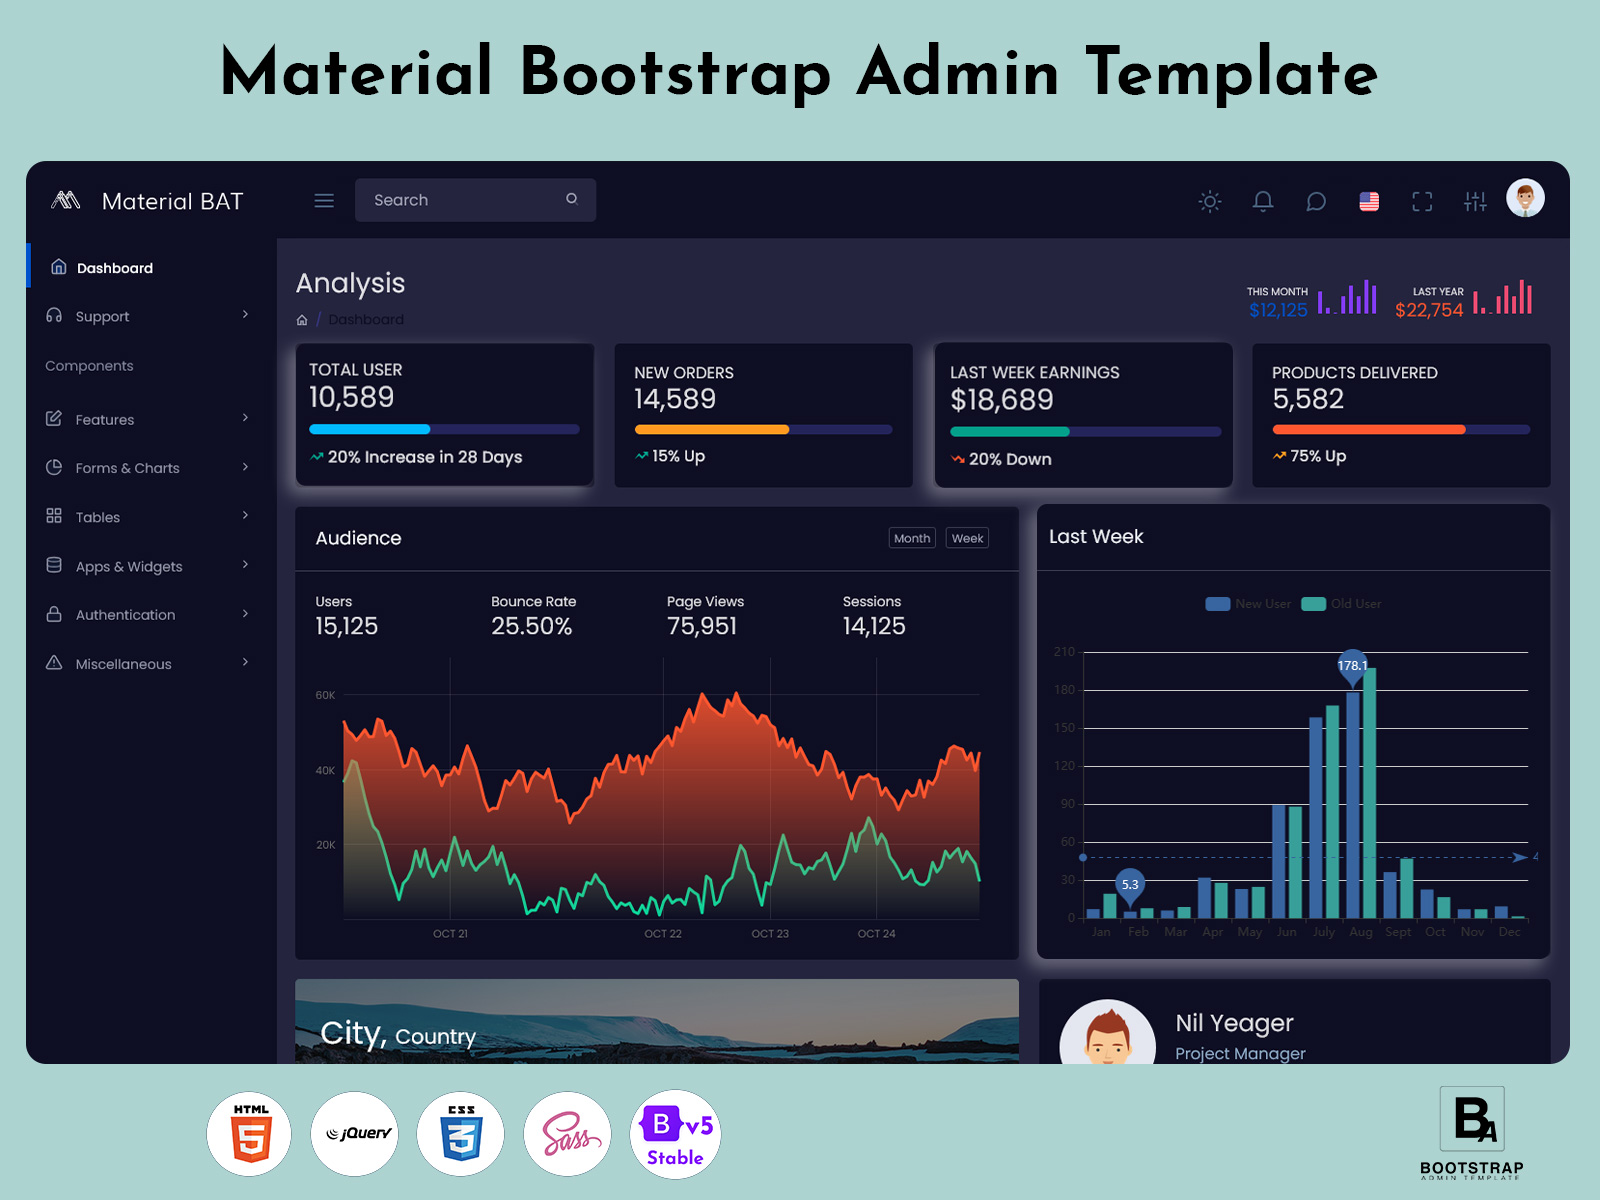Click the Features edit icon

(x=54, y=418)
